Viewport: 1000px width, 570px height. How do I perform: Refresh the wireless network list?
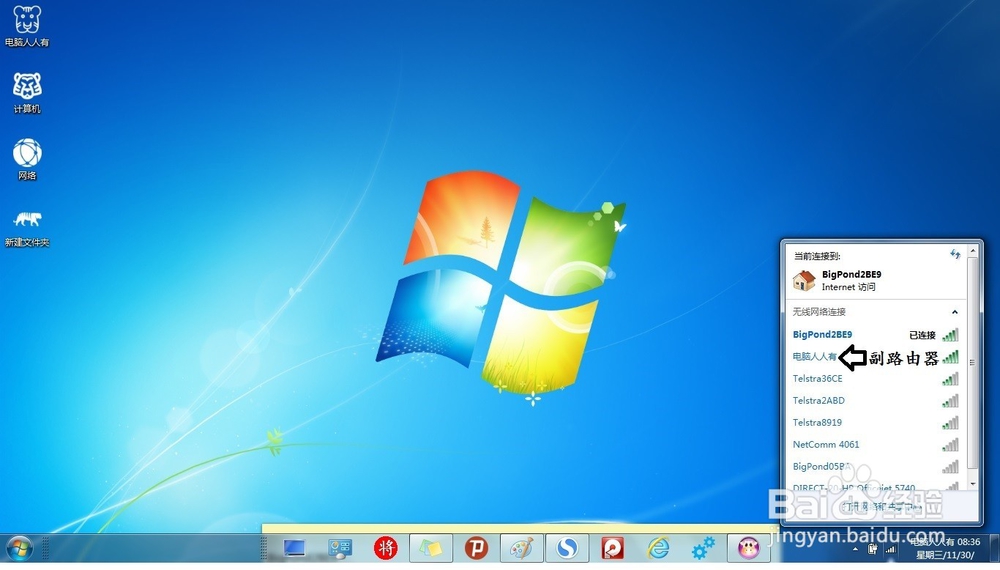point(955,254)
